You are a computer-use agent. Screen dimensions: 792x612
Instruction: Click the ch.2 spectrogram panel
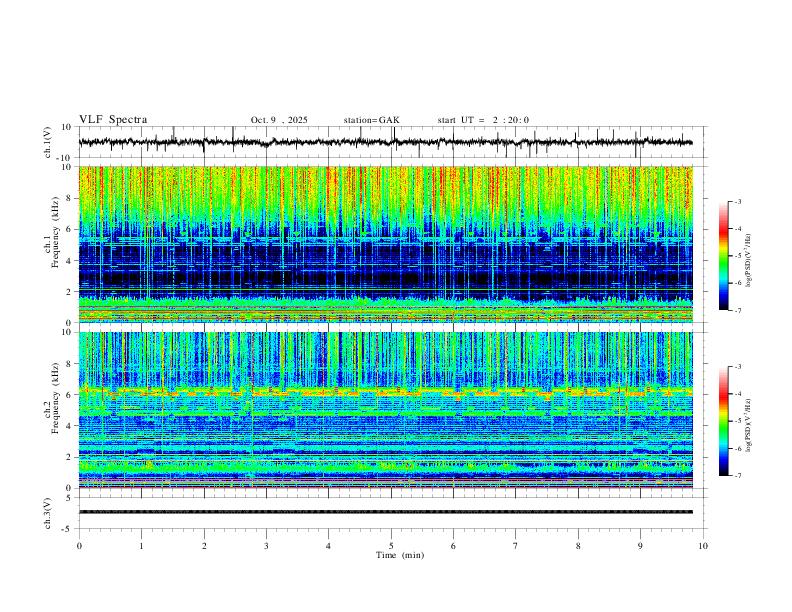[385, 410]
